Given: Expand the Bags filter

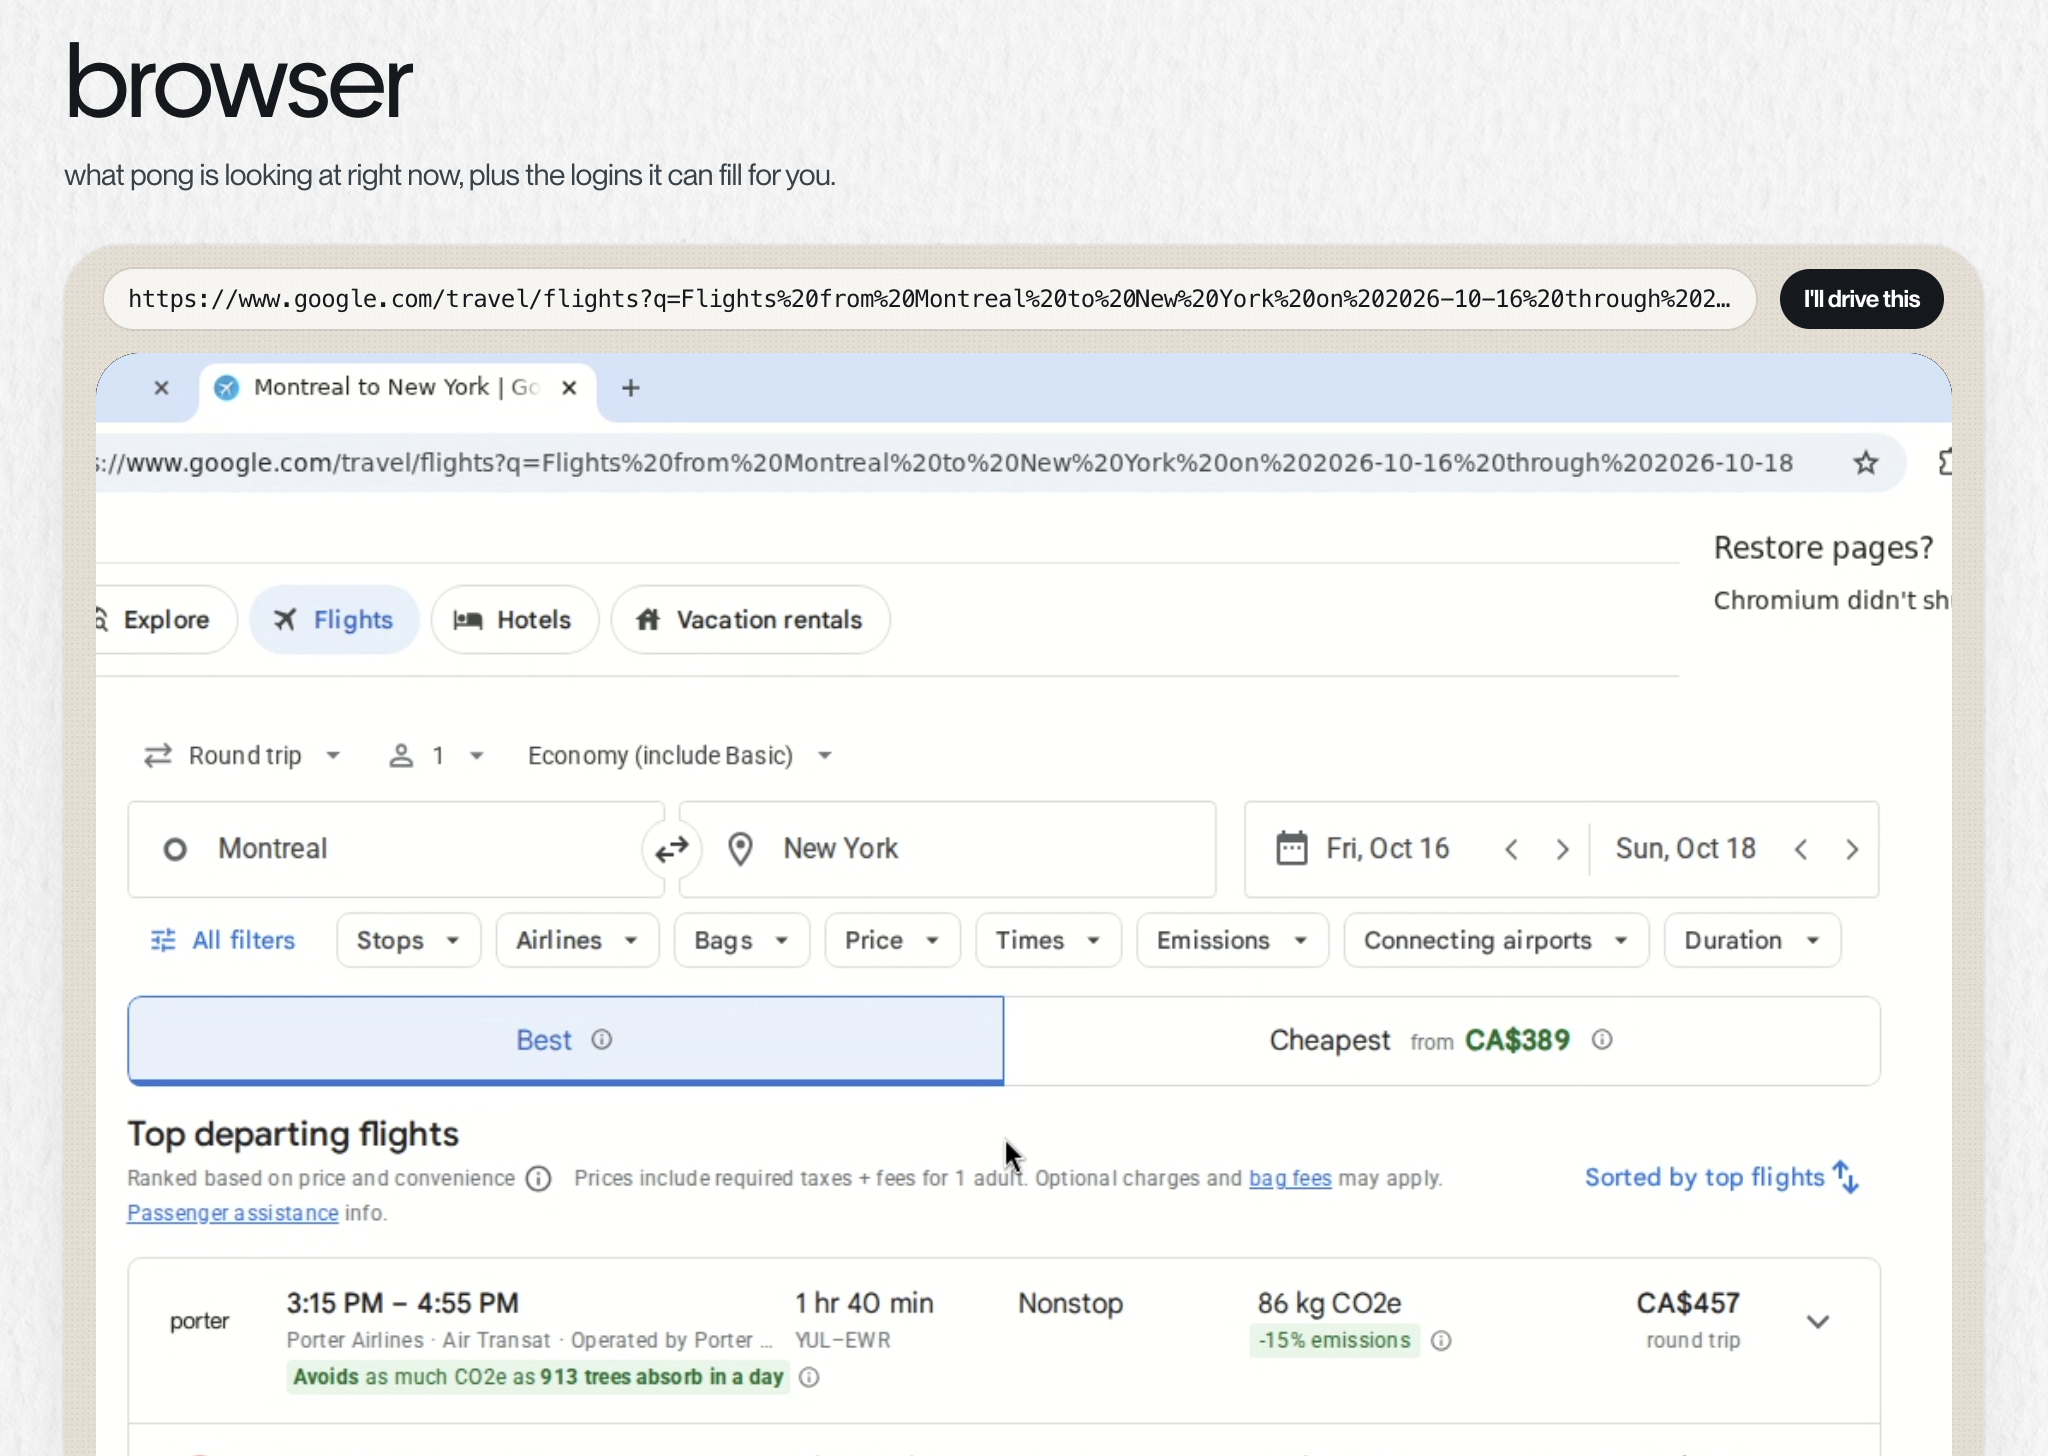Looking at the screenshot, I should point(741,940).
